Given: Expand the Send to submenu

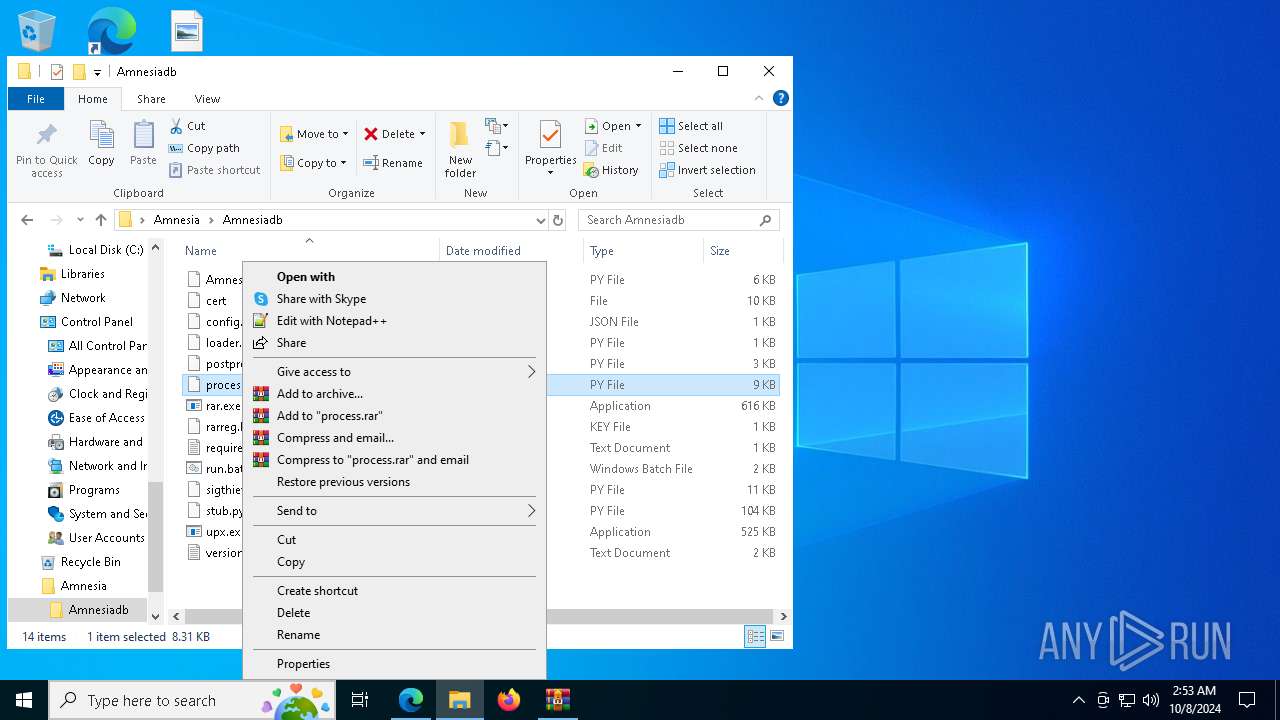Looking at the screenshot, I should (395, 511).
